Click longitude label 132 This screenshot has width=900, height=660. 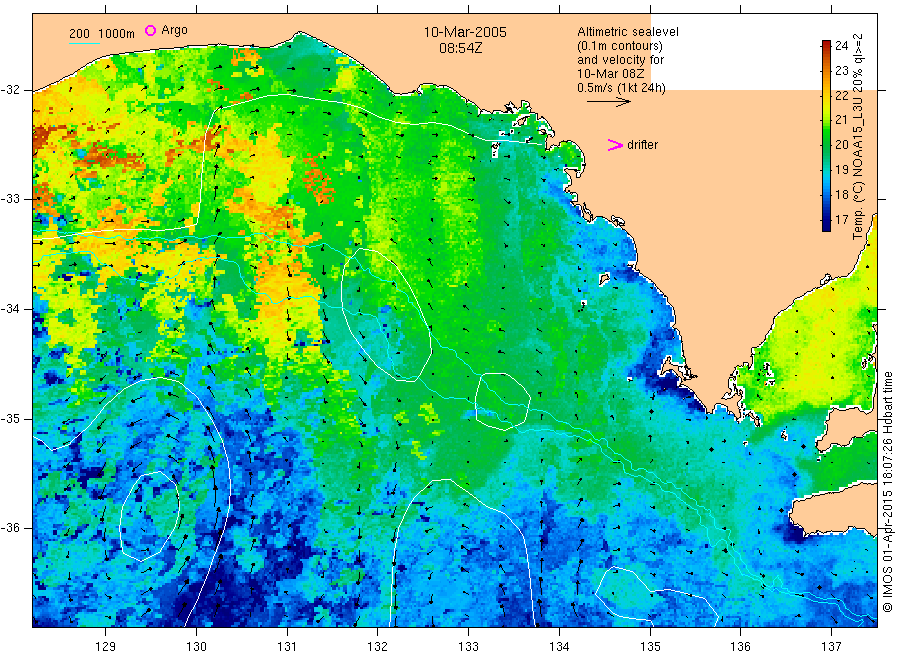[378, 647]
